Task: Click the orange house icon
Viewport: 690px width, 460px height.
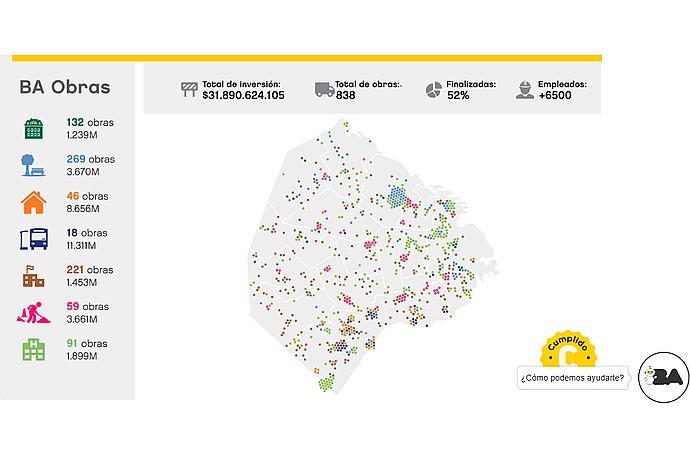Action: pos(33,202)
